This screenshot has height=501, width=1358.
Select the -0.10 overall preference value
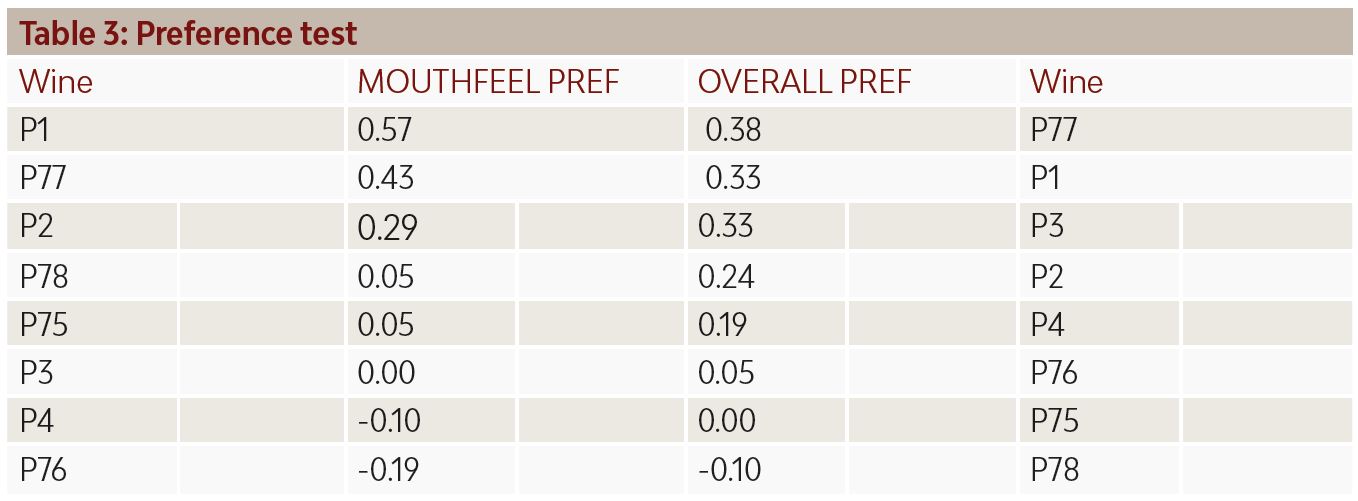click(728, 469)
